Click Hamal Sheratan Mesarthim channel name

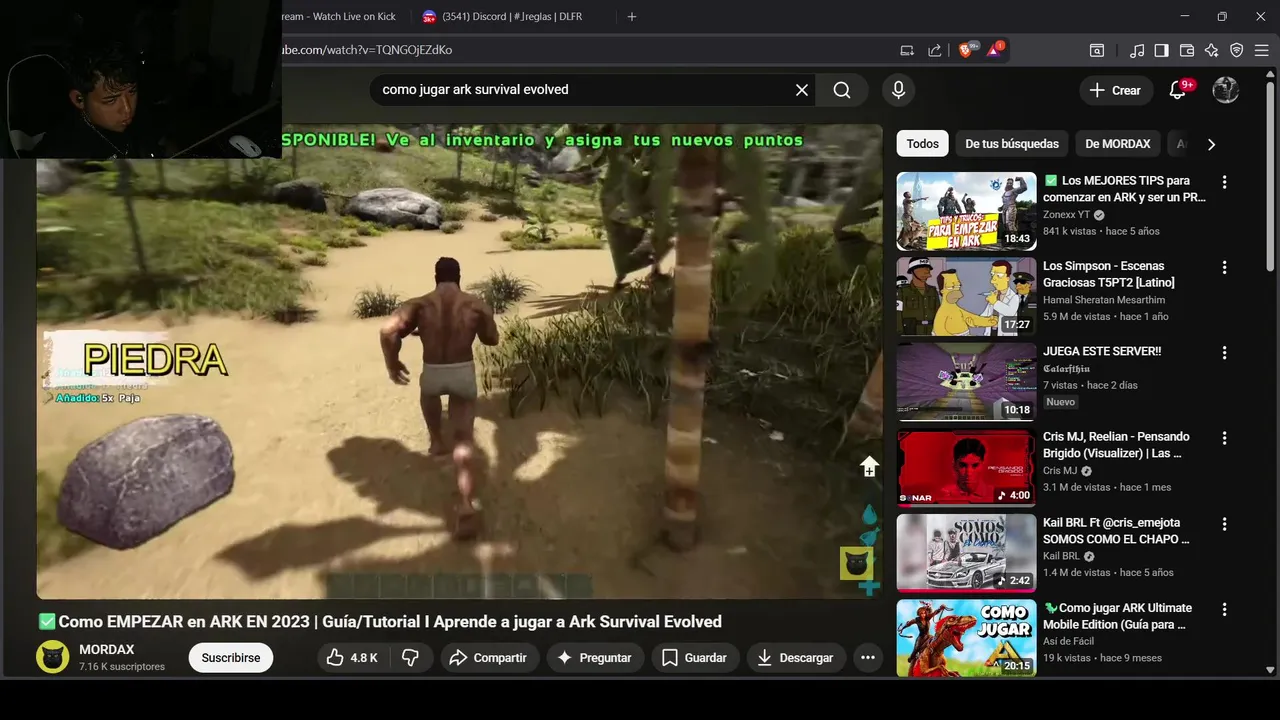[1104, 300]
